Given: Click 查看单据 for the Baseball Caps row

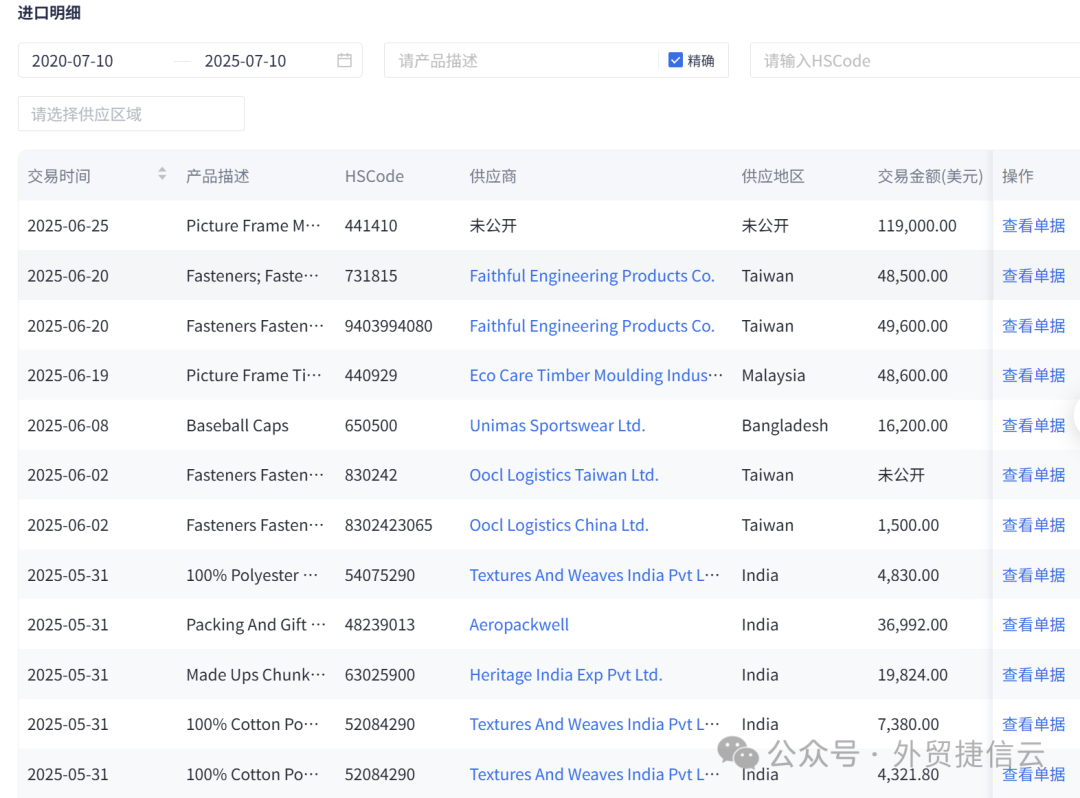Looking at the screenshot, I should pos(1033,426).
